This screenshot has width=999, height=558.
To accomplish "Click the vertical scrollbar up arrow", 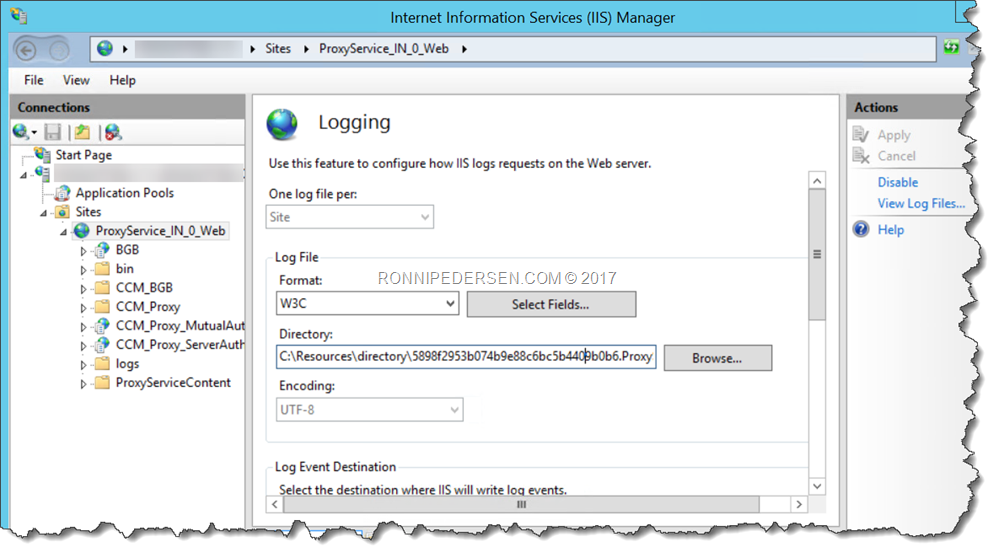I will (817, 181).
